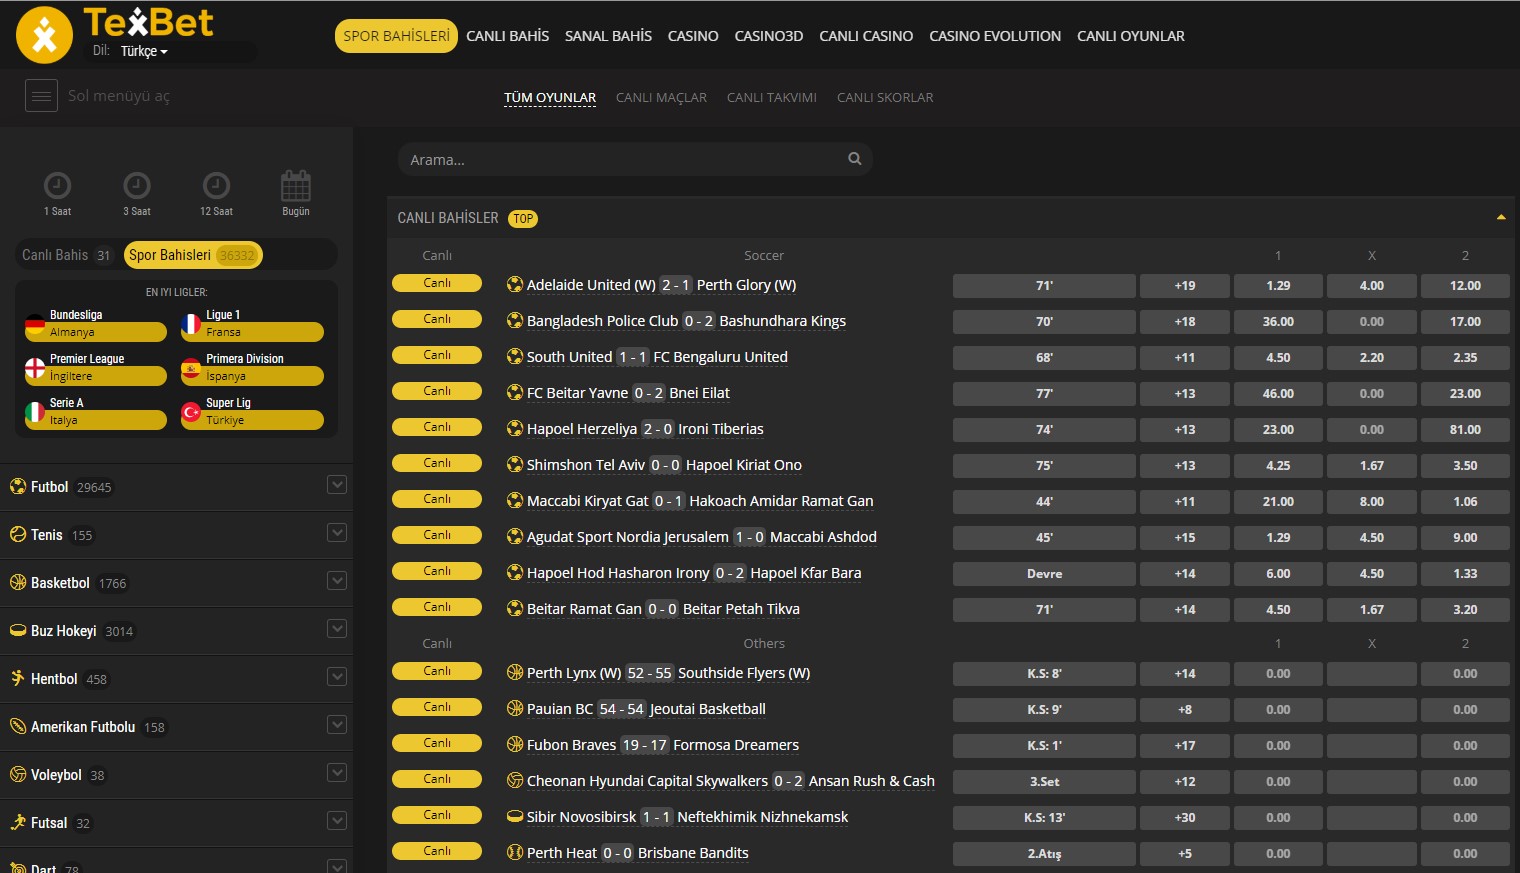Open the left menu hamburger icon
The width and height of the screenshot is (1520, 873).
point(41,96)
